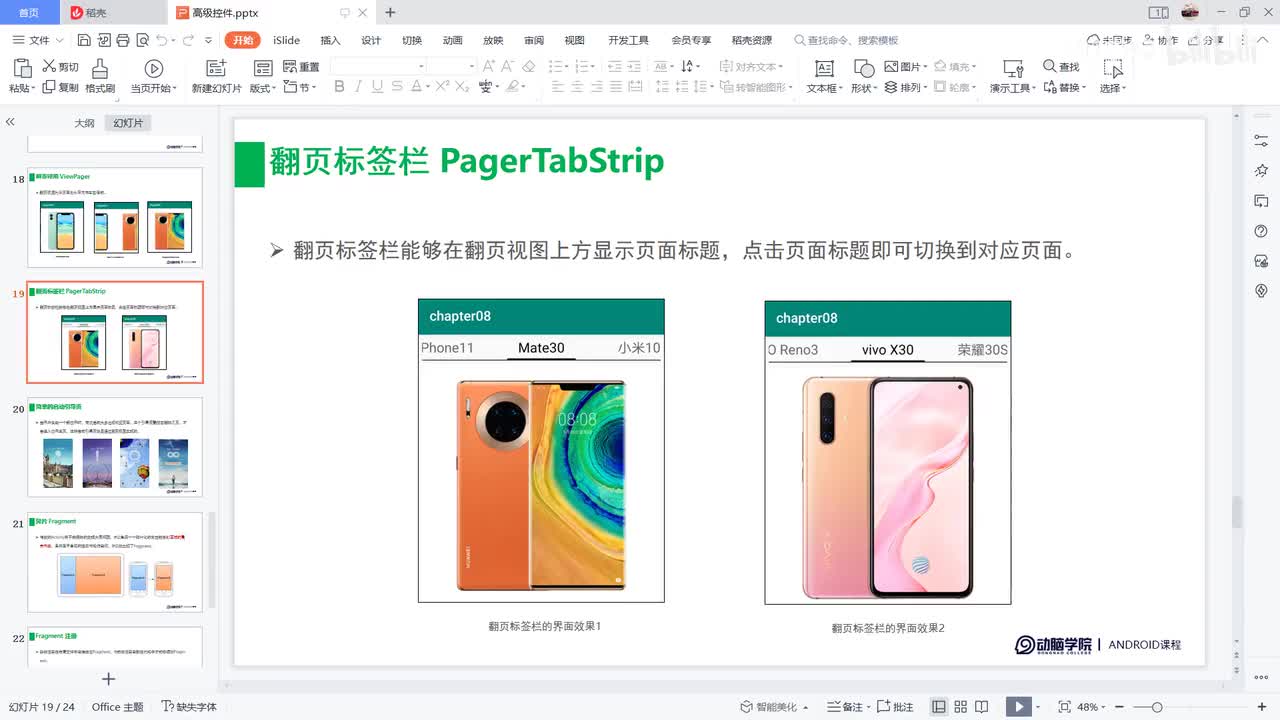Image resolution: width=1280 pixels, height=720 pixels.
Task: Toggle Italic formatting (I)
Action: pos(358,87)
